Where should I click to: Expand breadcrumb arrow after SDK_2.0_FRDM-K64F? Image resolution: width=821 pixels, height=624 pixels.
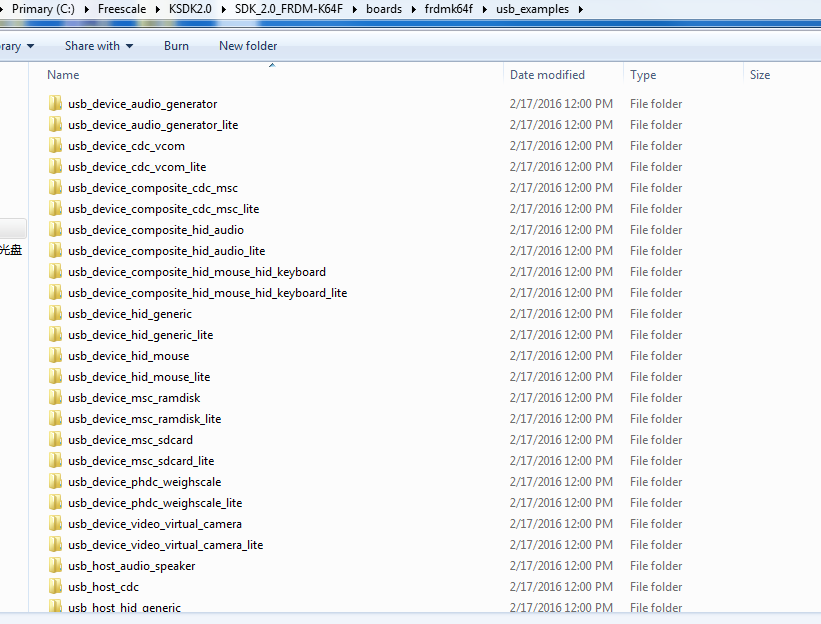(355, 9)
